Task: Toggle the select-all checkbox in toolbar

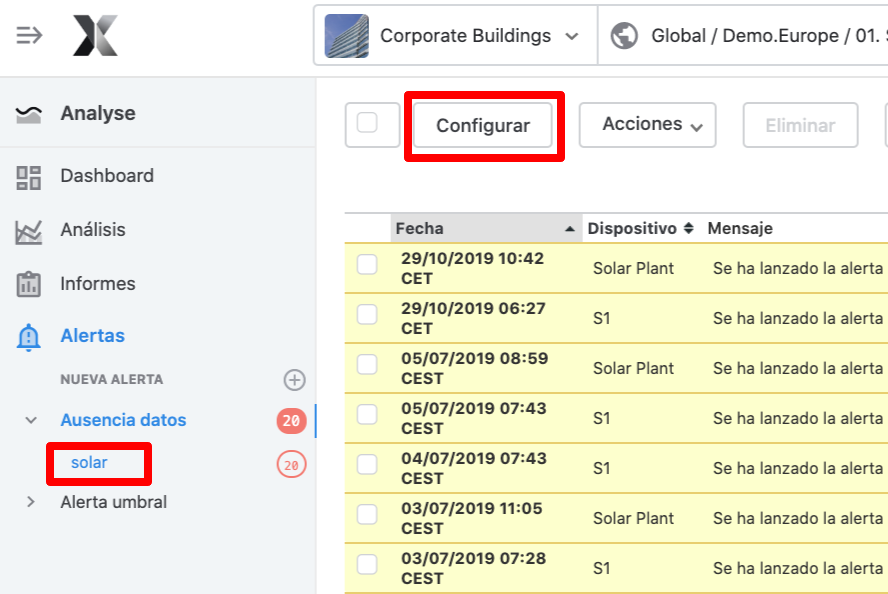Action: (x=367, y=123)
